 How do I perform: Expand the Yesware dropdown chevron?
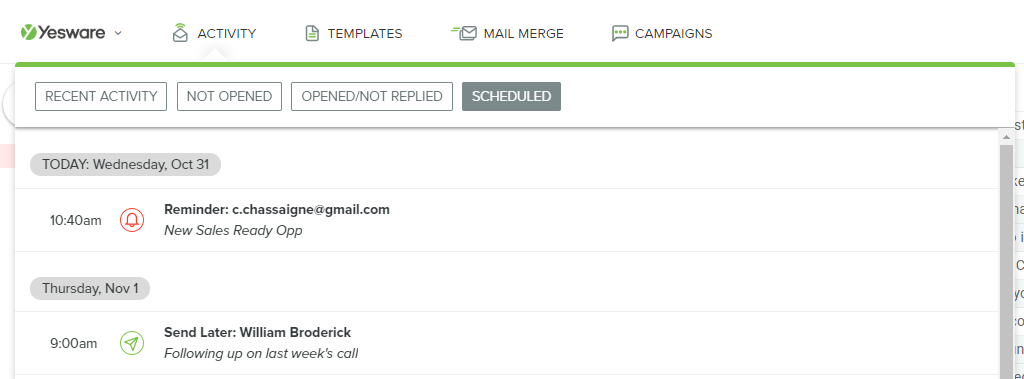click(118, 33)
